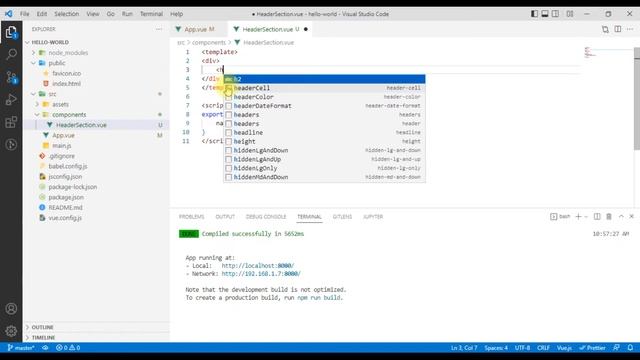640x360 pixels.
Task: Open notifications bell in status bar
Action: point(630,348)
